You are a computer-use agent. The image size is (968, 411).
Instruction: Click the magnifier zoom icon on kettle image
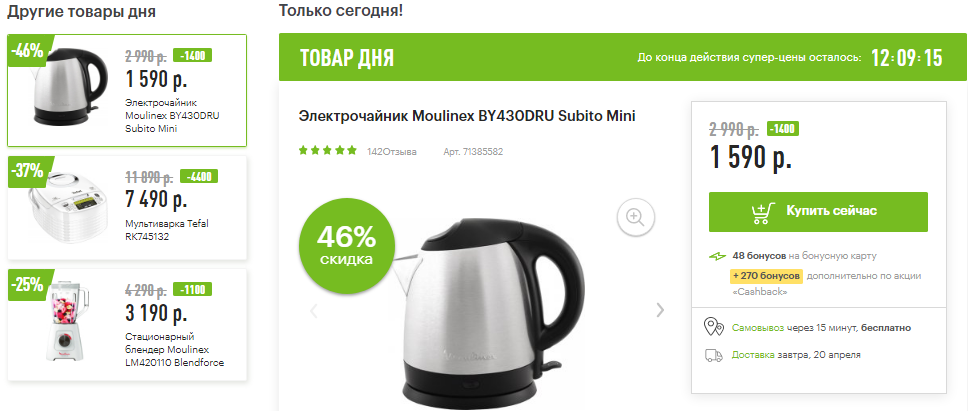(635, 217)
